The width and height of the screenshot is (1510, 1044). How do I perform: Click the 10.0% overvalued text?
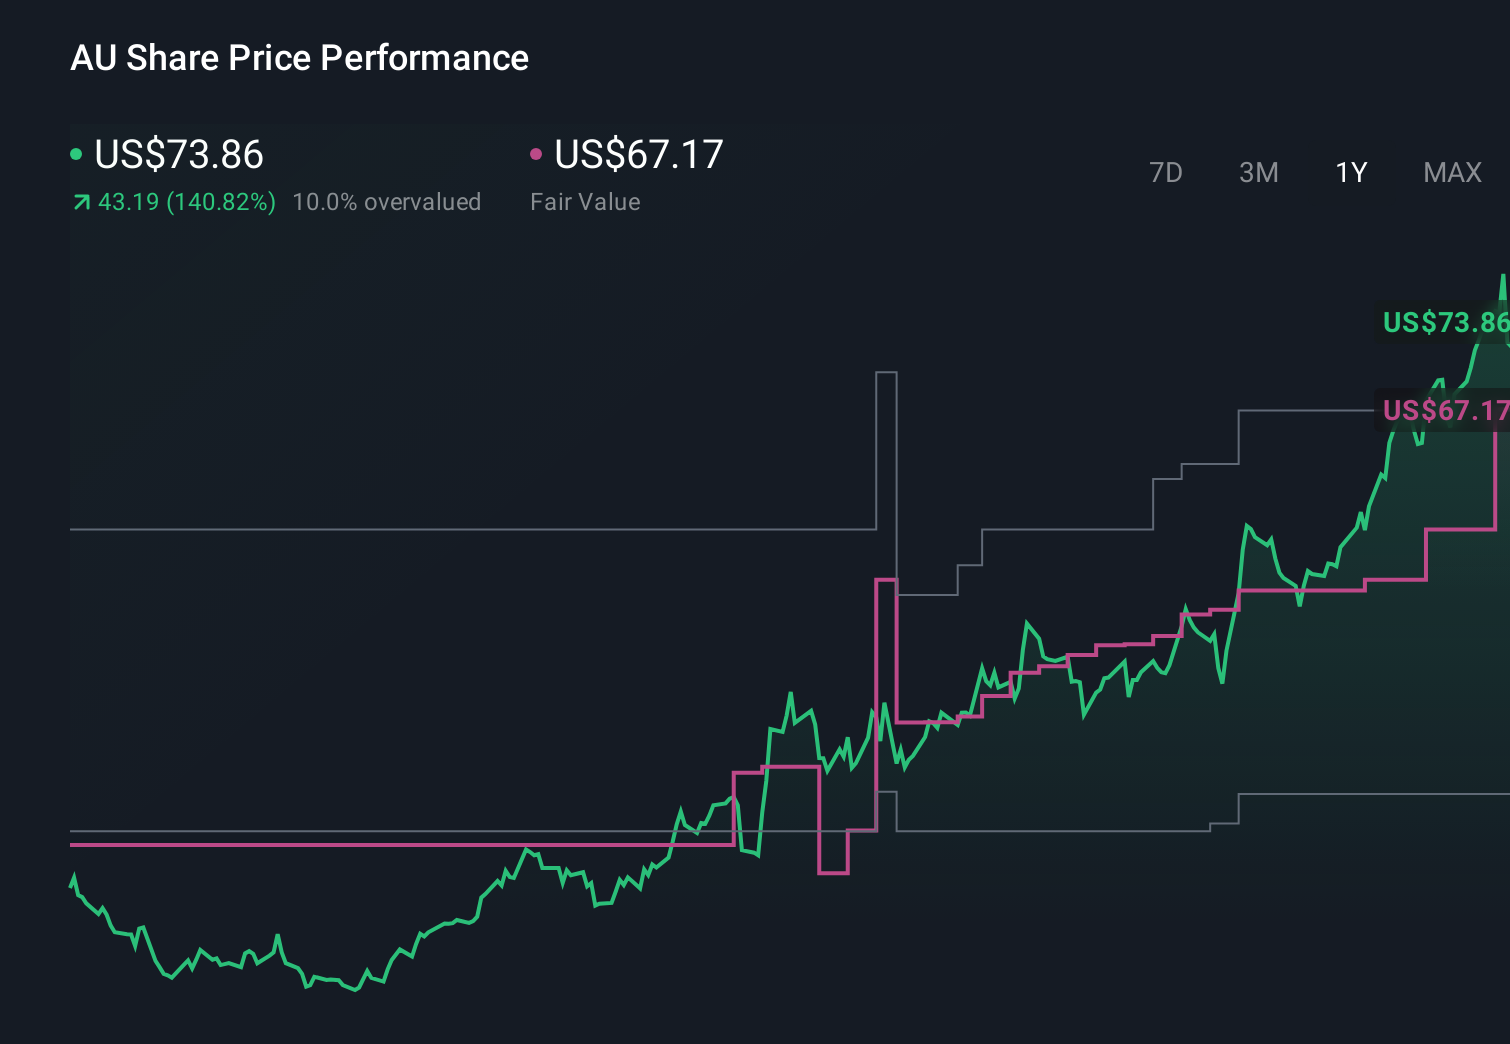pyautogui.click(x=386, y=202)
